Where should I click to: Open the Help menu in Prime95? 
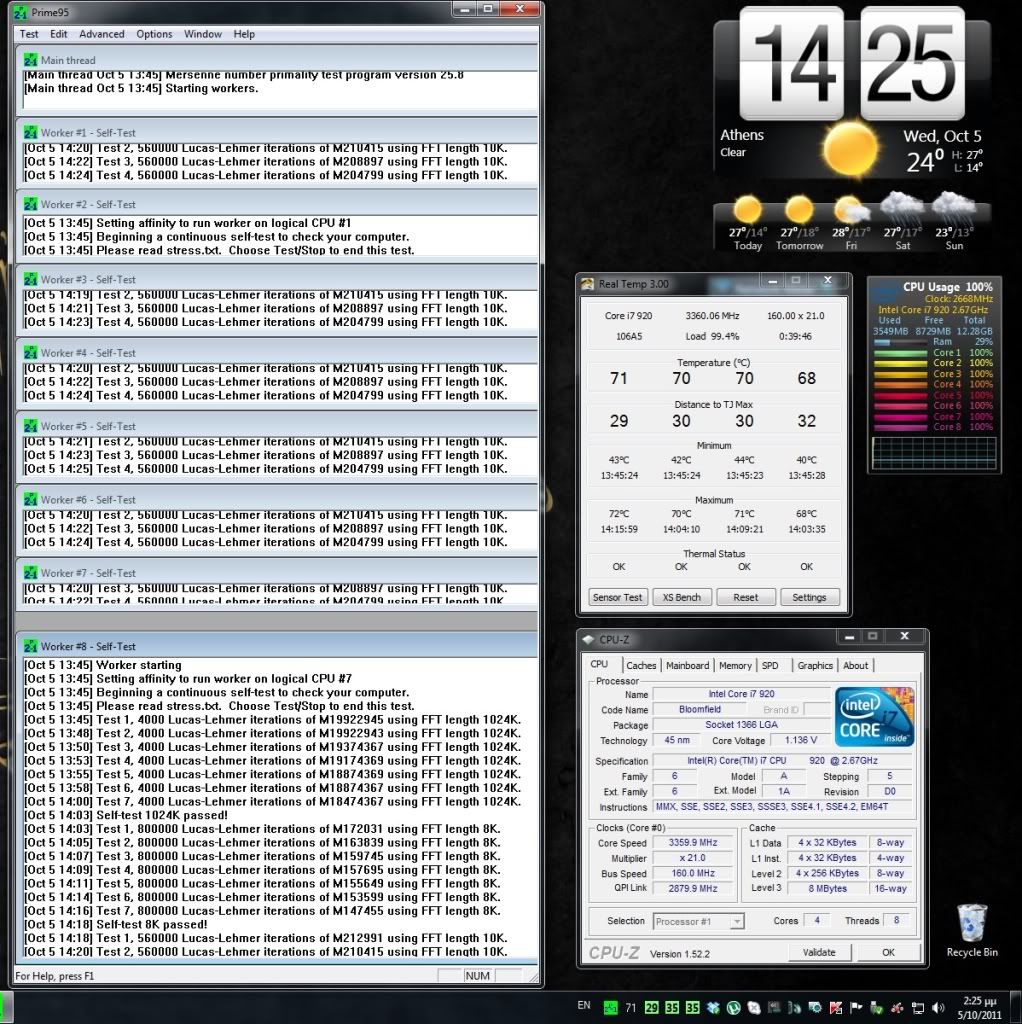click(x=244, y=34)
